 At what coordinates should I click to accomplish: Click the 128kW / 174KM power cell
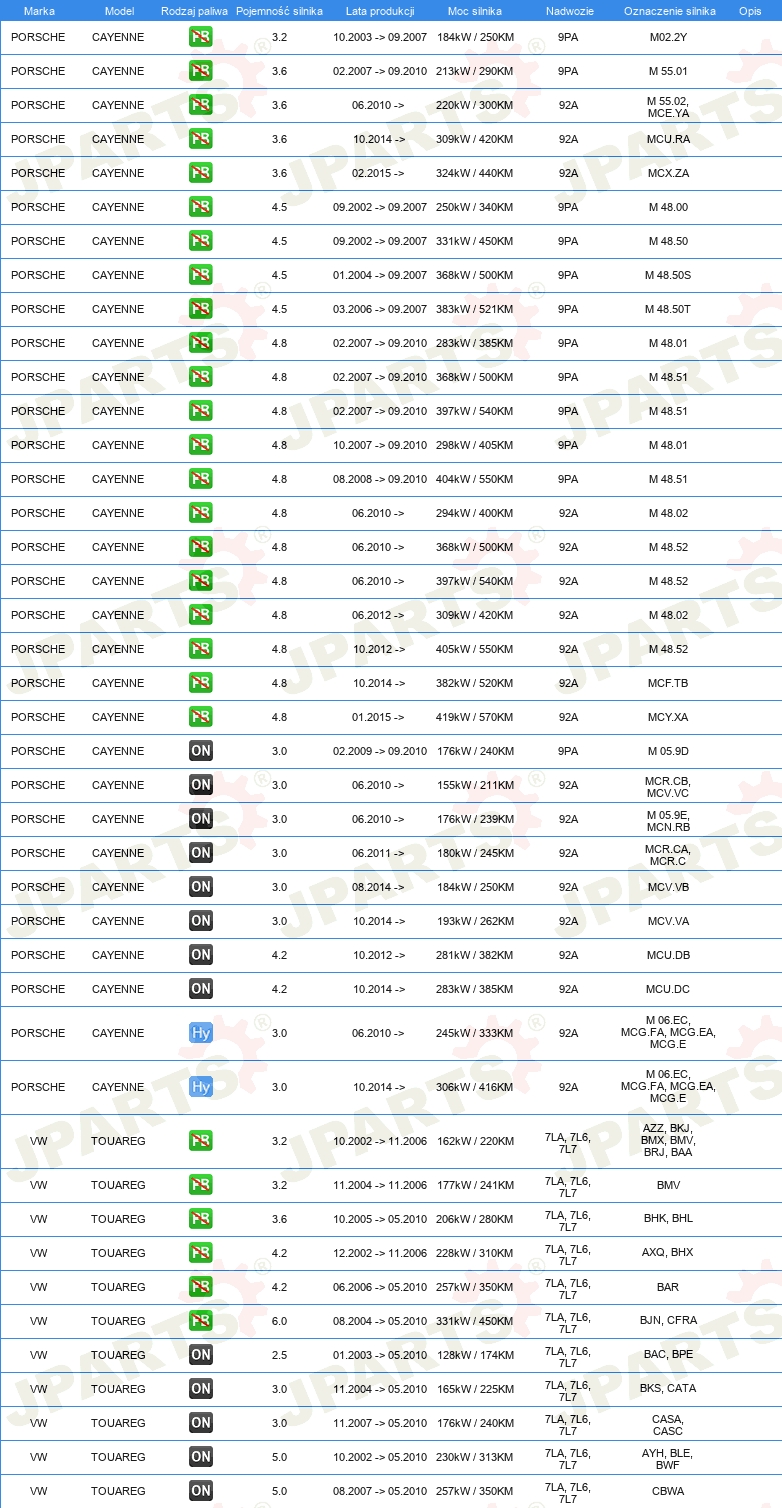(475, 1355)
